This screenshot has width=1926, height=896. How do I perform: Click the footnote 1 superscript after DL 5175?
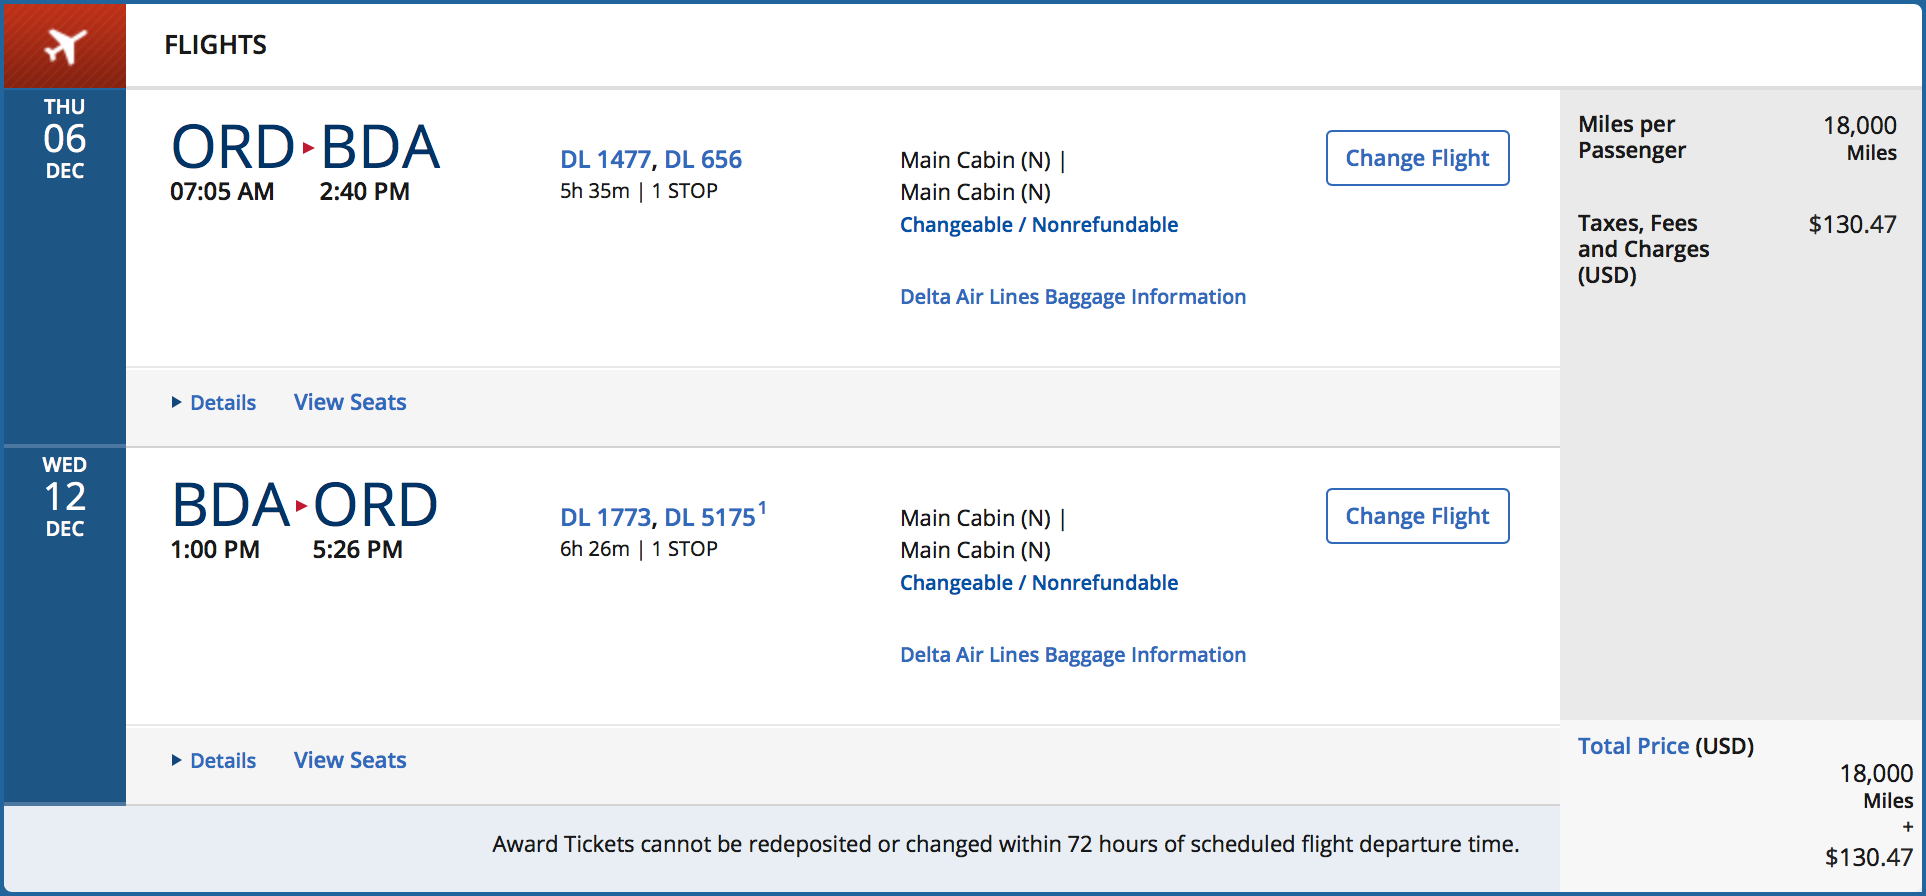coord(762,508)
